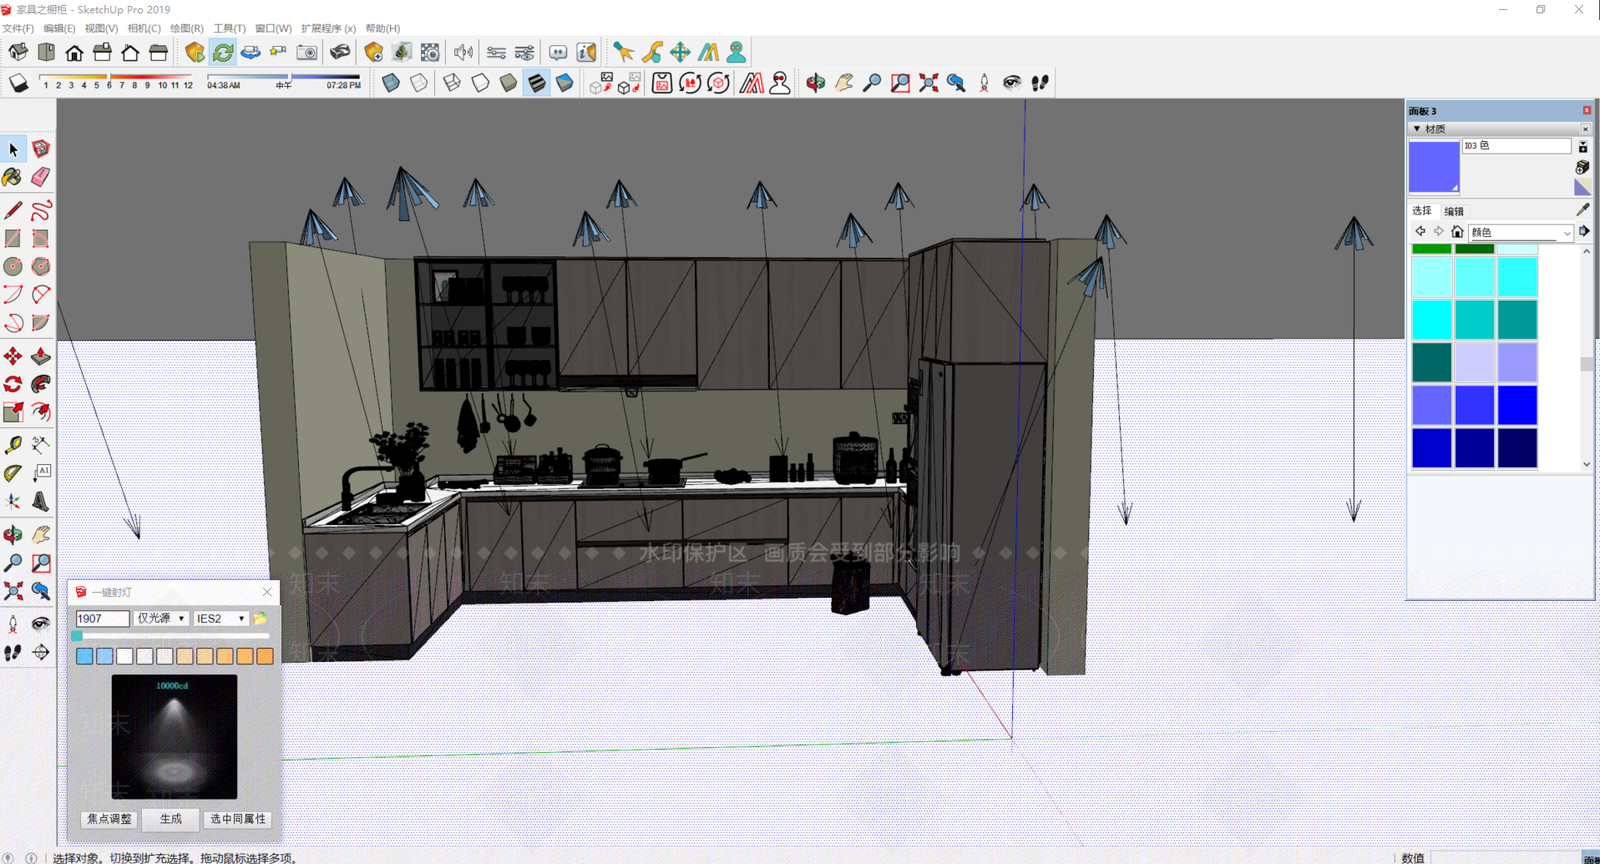Click the 选中同属性 button
The width and height of the screenshot is (1600, 864).
point(238,819)
